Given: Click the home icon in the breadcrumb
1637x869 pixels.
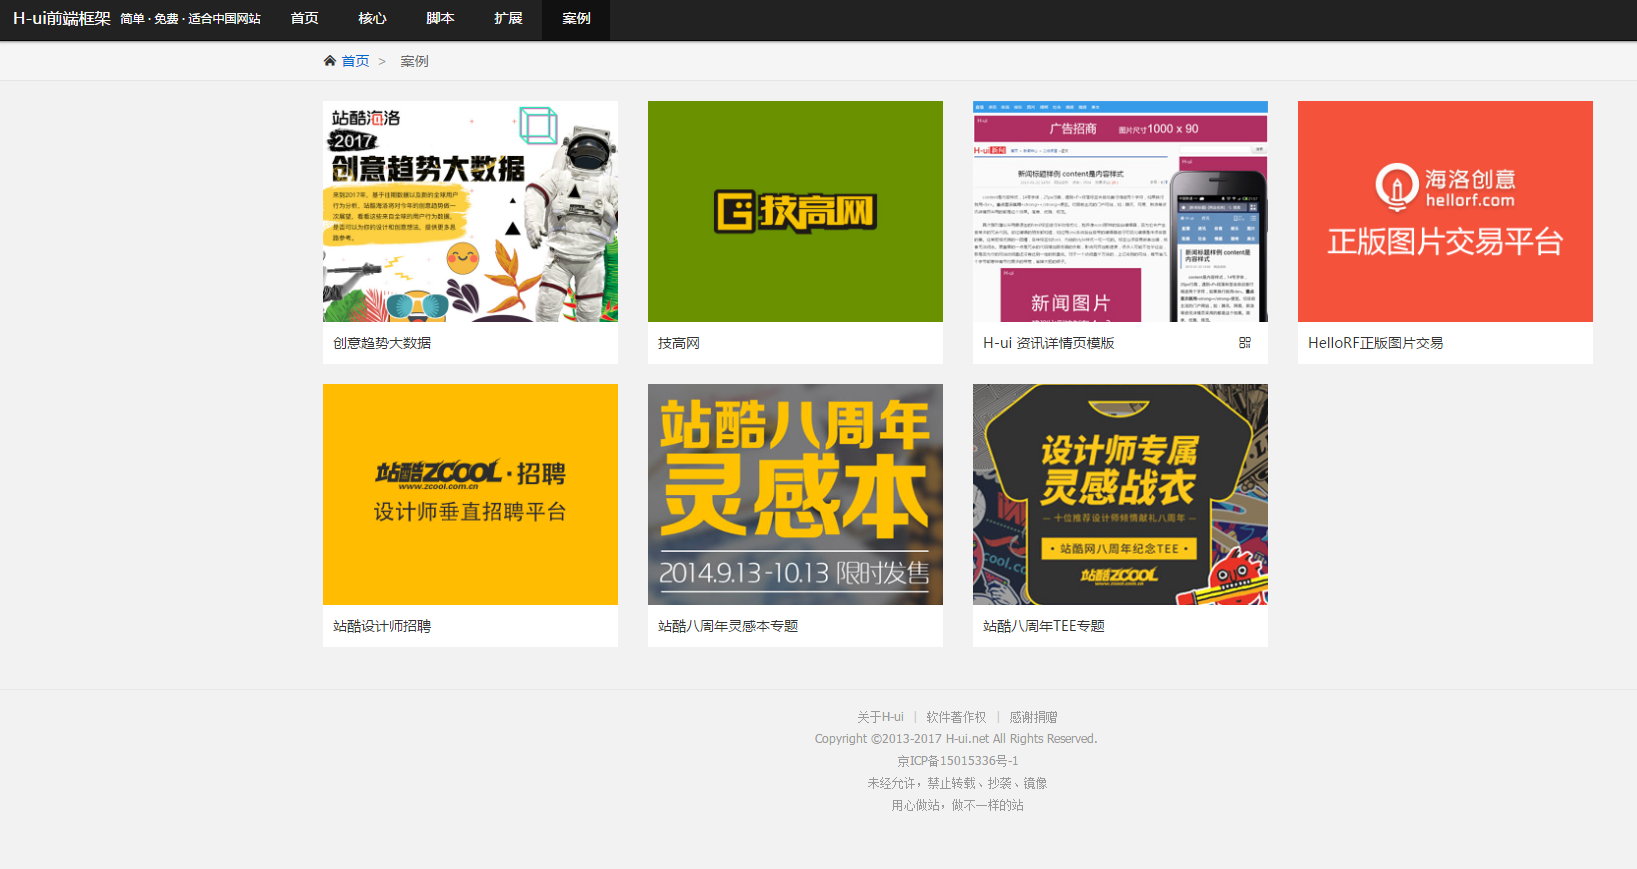Looking at the screenshot, I should pos(330,61).
